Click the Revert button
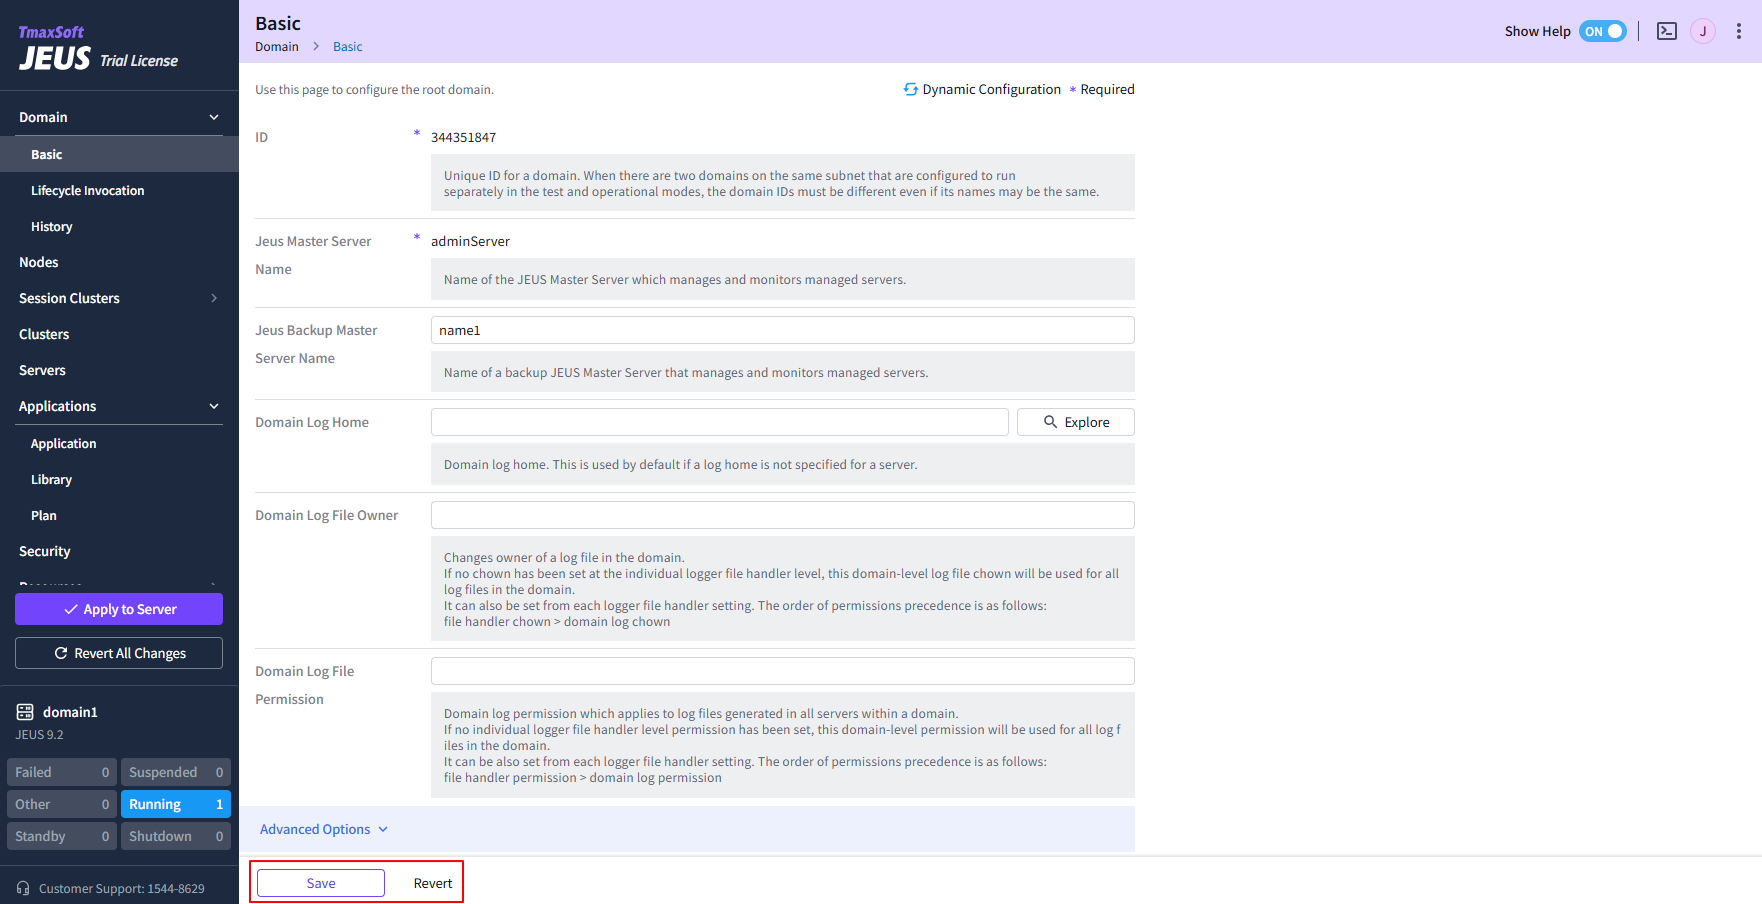1762x904 pixels. pos(432,883)
